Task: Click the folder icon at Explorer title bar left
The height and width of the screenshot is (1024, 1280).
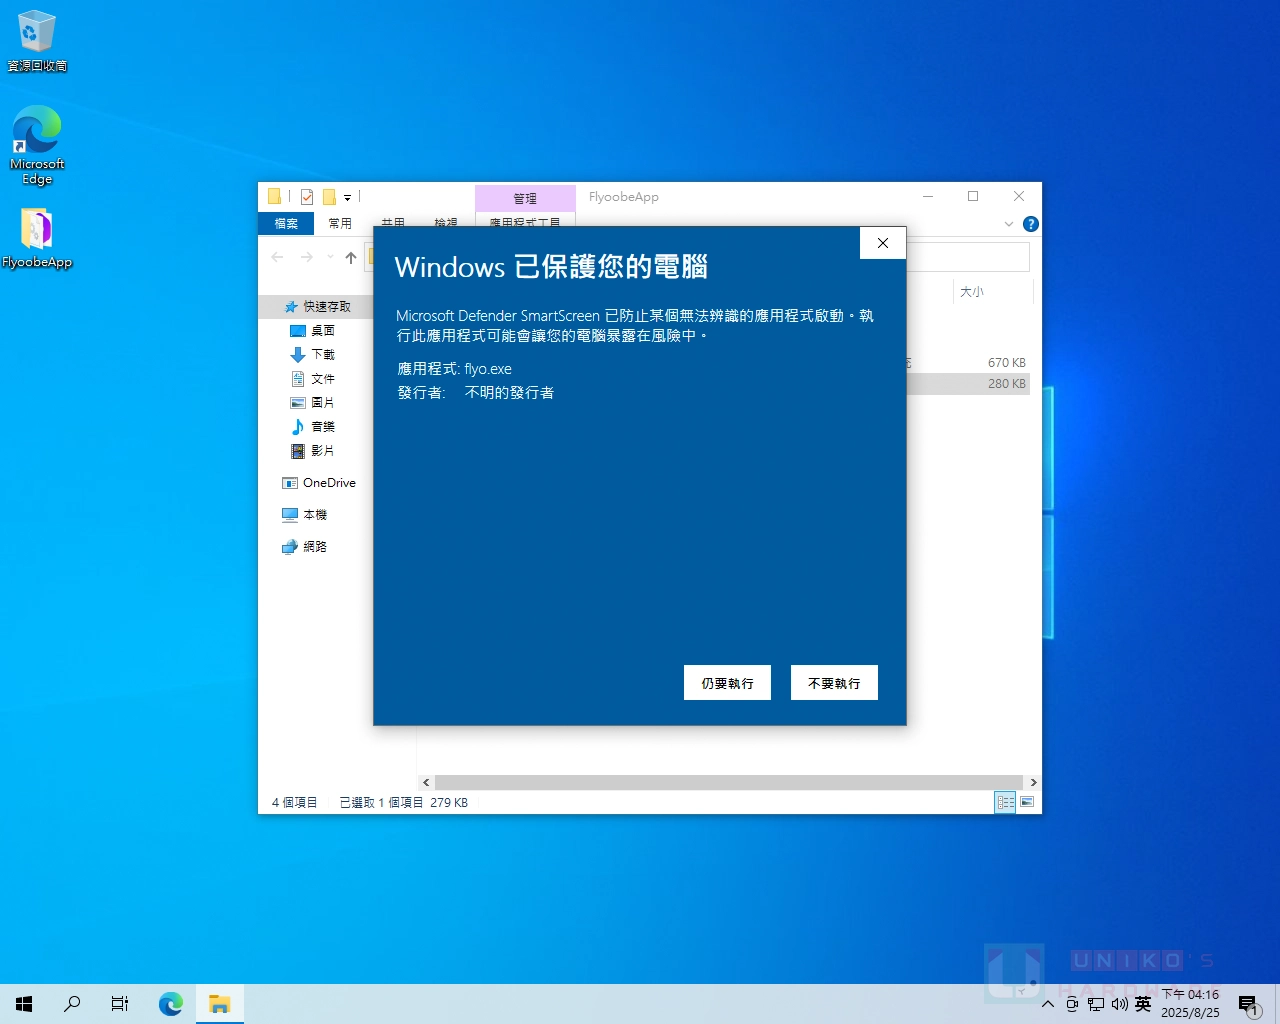Action: tap(274, 197)
